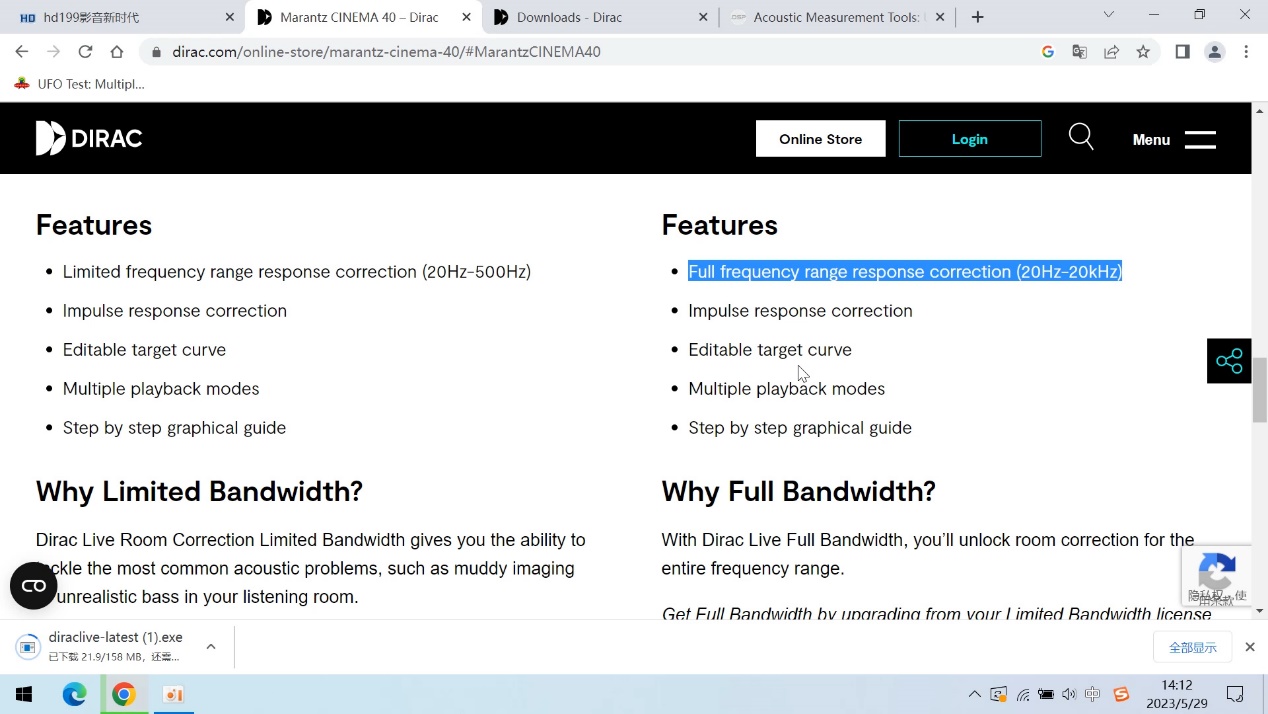Open the share icon floating widget
This screenshot has width=1268, height=714.
pos(1229,361)
